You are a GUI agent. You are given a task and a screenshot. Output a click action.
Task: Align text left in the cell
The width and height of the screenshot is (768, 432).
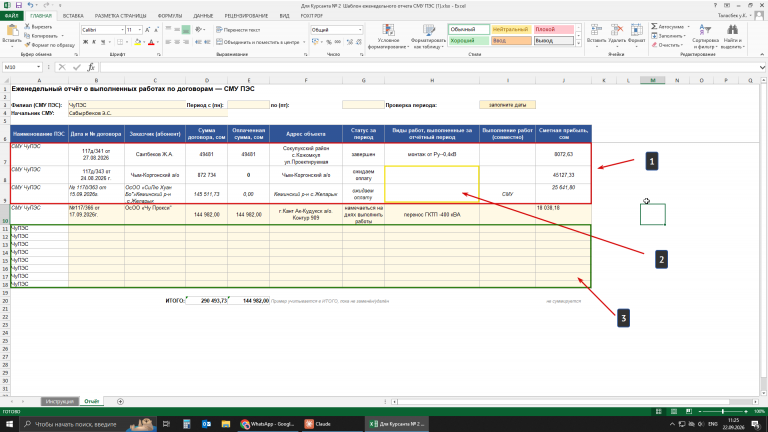tap(168, 42)
